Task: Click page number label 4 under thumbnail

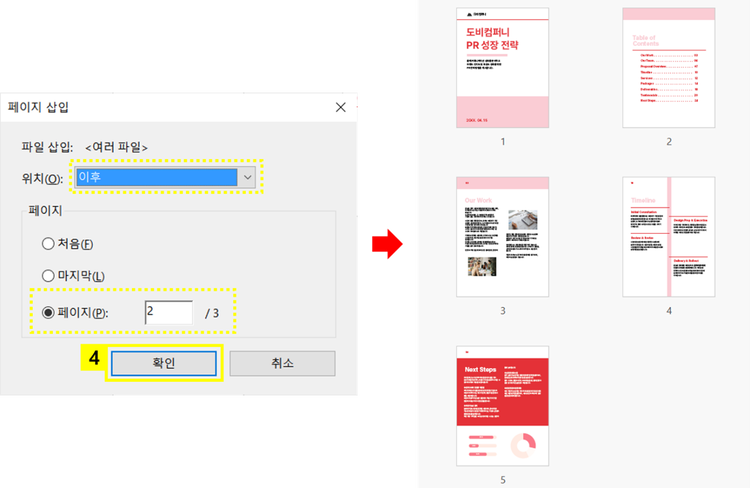Action: tap(669, 311)
